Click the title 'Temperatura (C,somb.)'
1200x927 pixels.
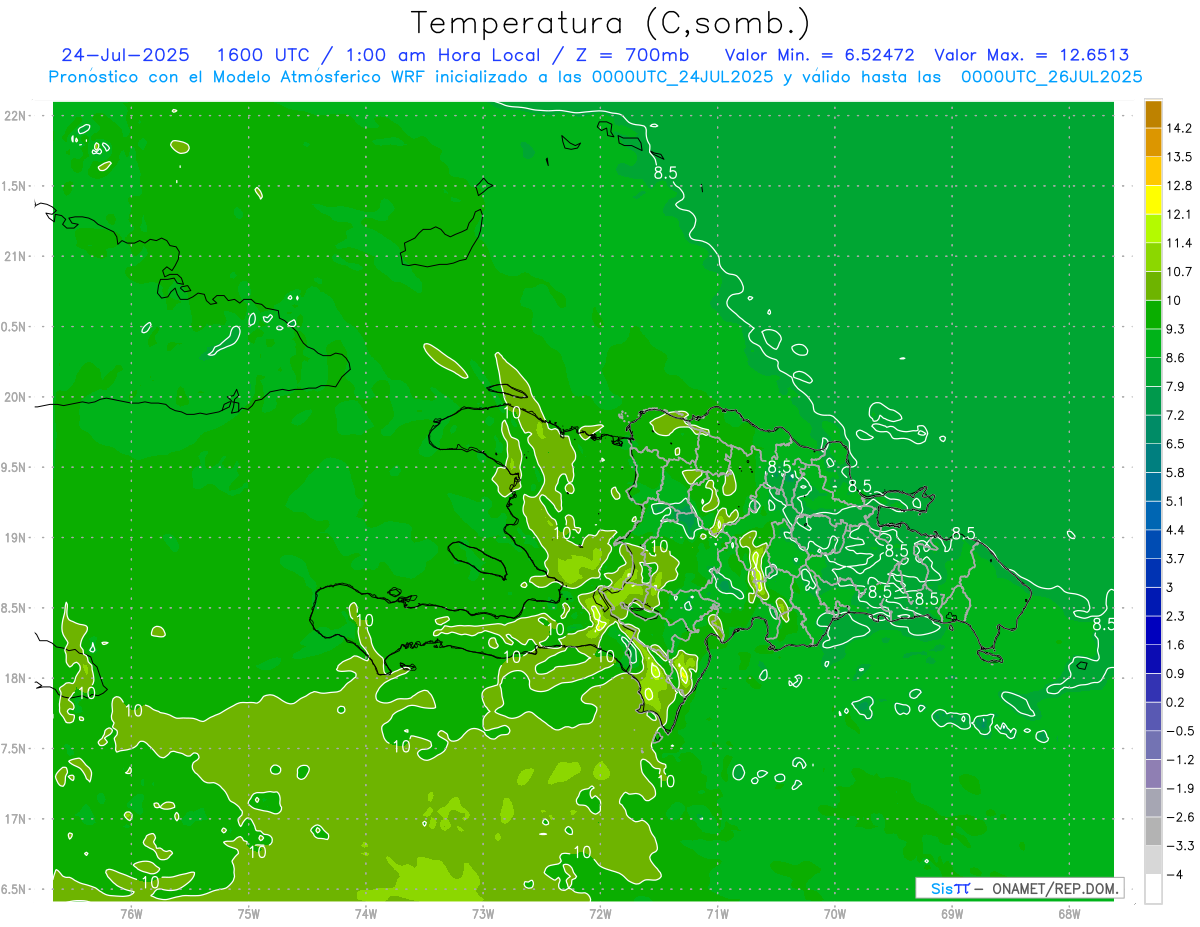[x=611, y=23]
